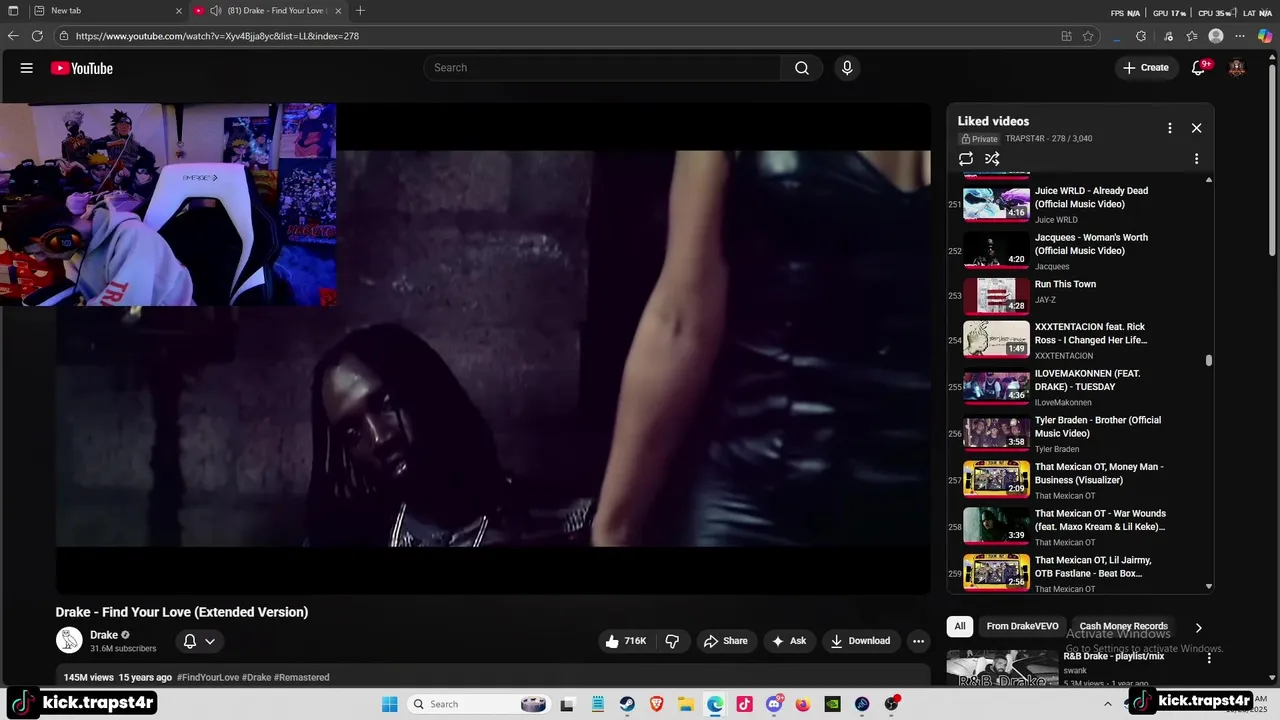The width and height of the screenshot is (1280, 720).
Task: Open the YouTube guide hamburger menu
Action: tap(27, 68)
